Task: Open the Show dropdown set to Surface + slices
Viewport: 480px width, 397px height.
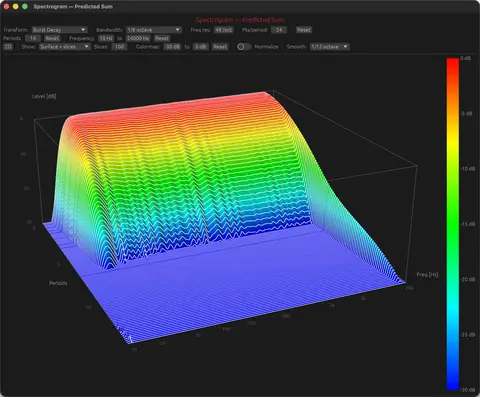Action: pos(64,47)
